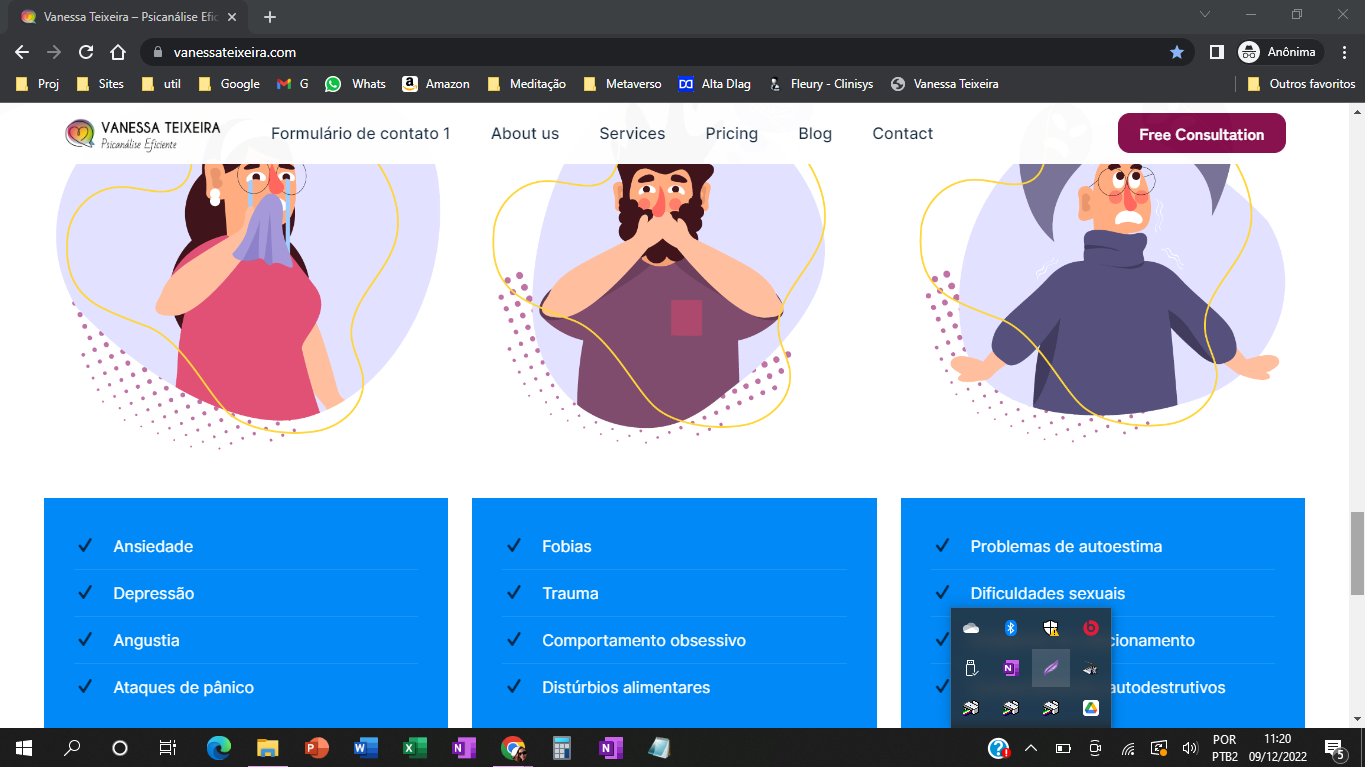1365x767 pixels.
Task: Open the Meditação bookmark folder
Action: point(527,84)
